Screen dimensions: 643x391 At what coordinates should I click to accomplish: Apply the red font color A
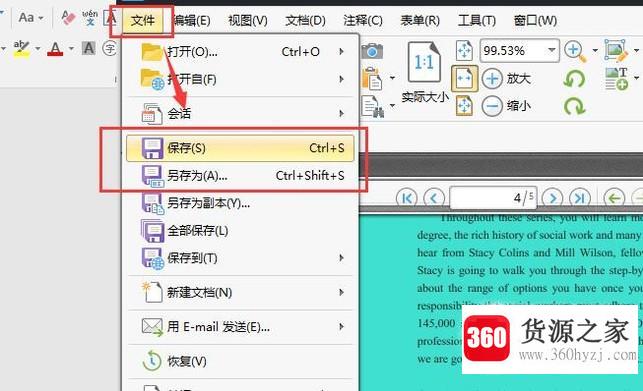pyautogui.click(x=55, y=49)
